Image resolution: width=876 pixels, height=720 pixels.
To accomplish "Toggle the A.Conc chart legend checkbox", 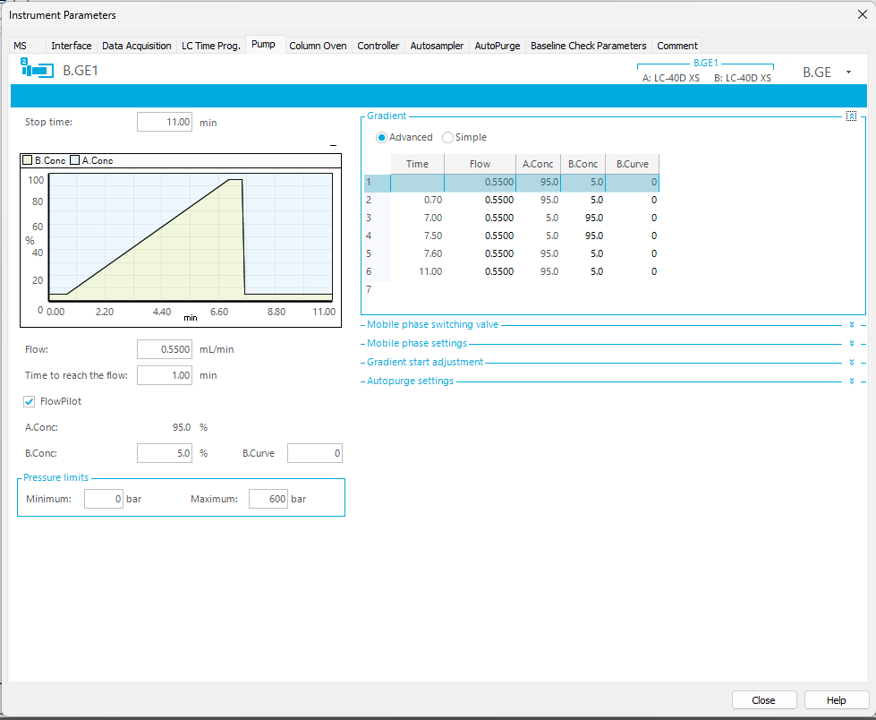I will 75,160.
